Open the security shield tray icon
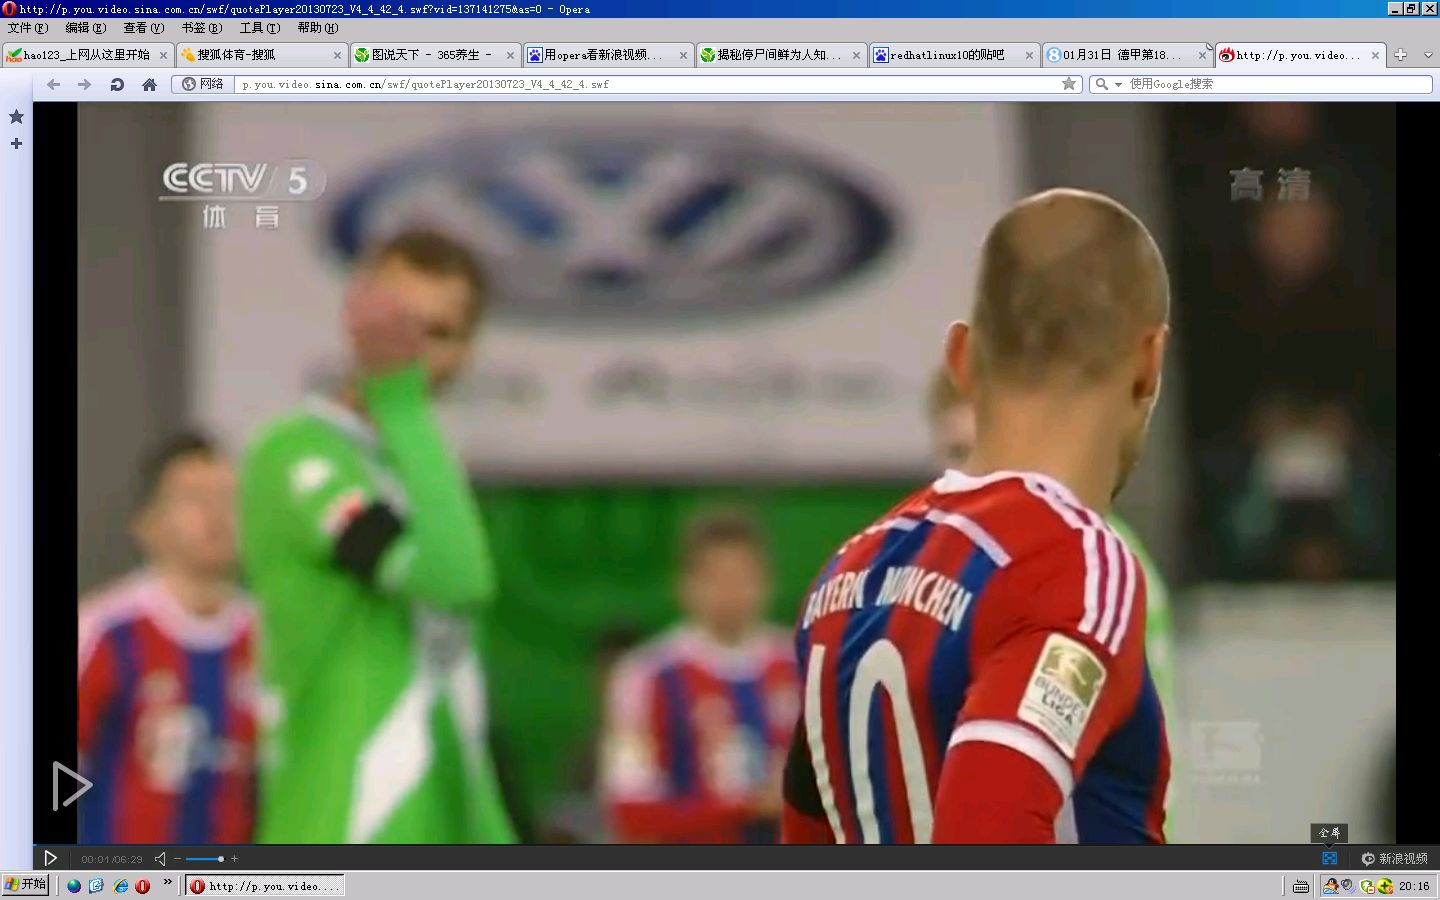 coord(1367,886)
